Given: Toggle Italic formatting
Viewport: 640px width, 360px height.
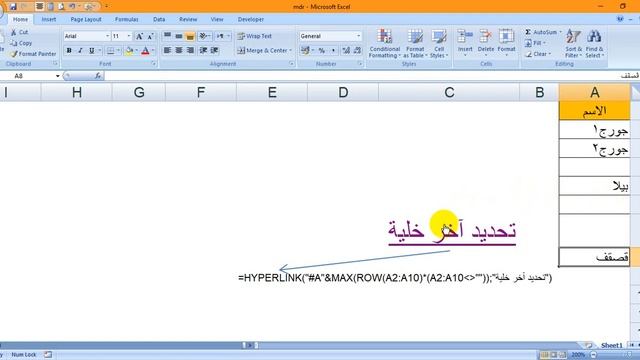Looking at the screenshot, I should coord(80,51).
